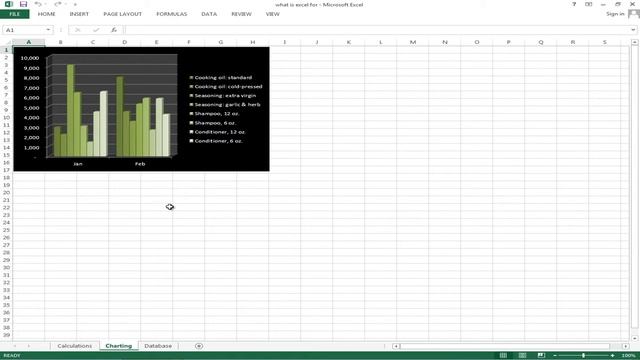
Task: Open the Undo history dropdown arrow
Action: click(x=46, y=4)
